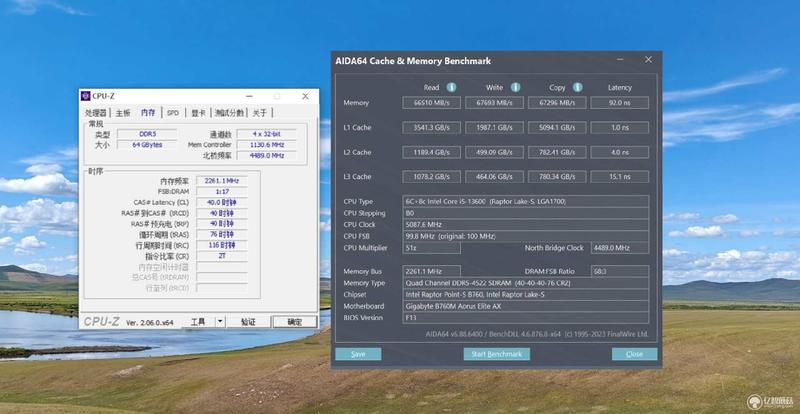Click L3 Cache Copy value 780.34 GB/s
Image resolution: width=800 pixels, height=414 pixels.
point(557,177)
